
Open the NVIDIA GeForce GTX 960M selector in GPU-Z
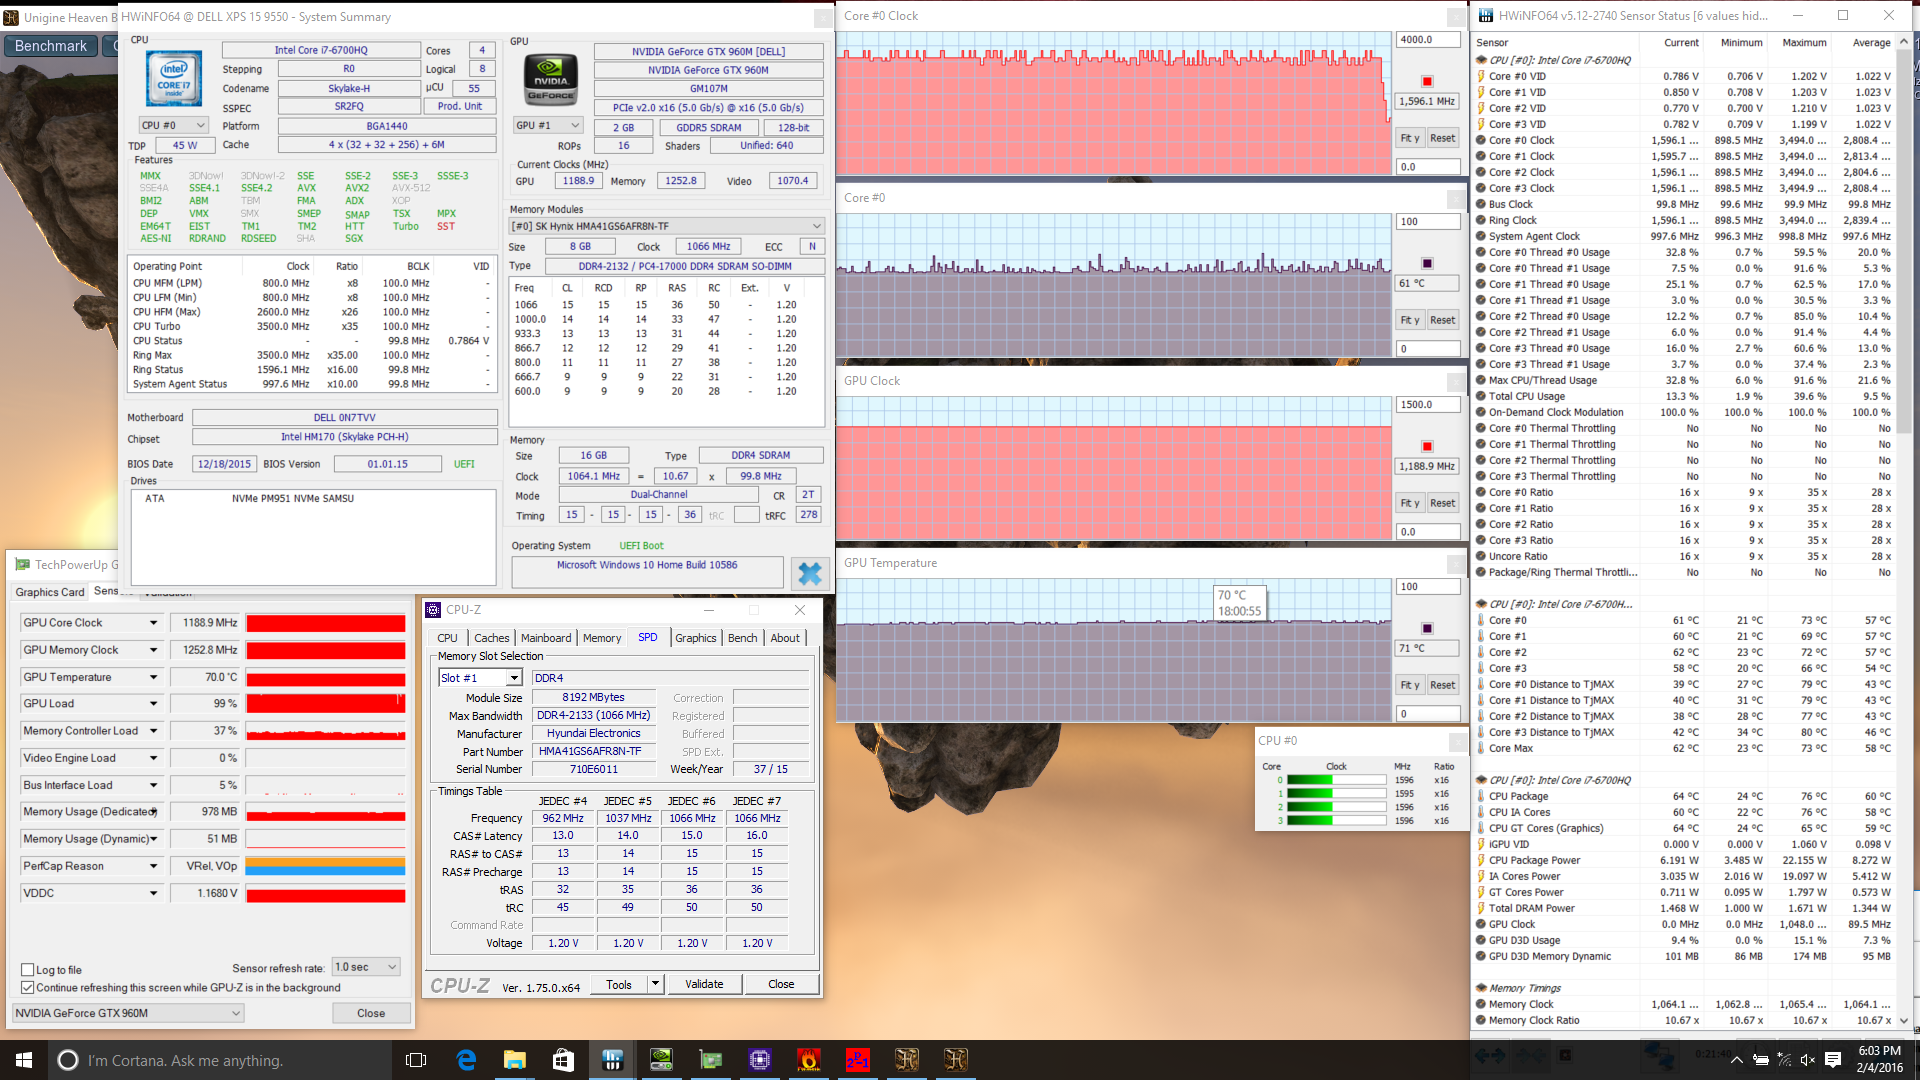point(127,1013)
